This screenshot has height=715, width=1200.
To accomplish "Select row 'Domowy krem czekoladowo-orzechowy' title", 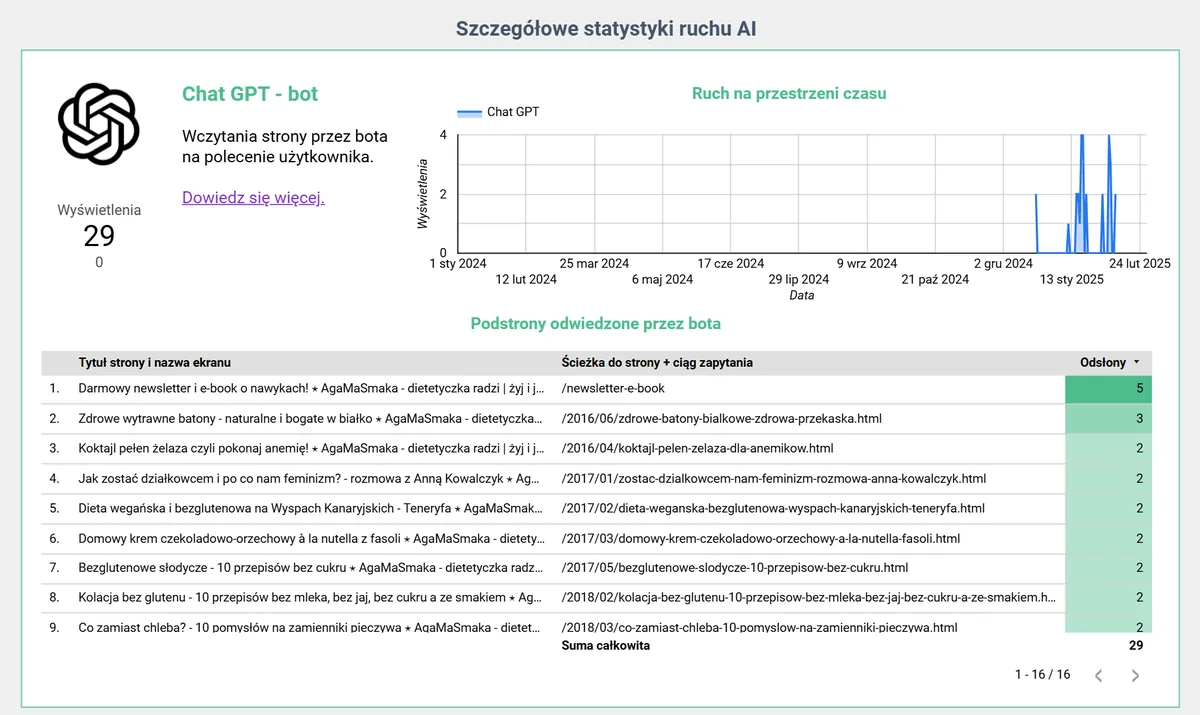I will [312, 539].
